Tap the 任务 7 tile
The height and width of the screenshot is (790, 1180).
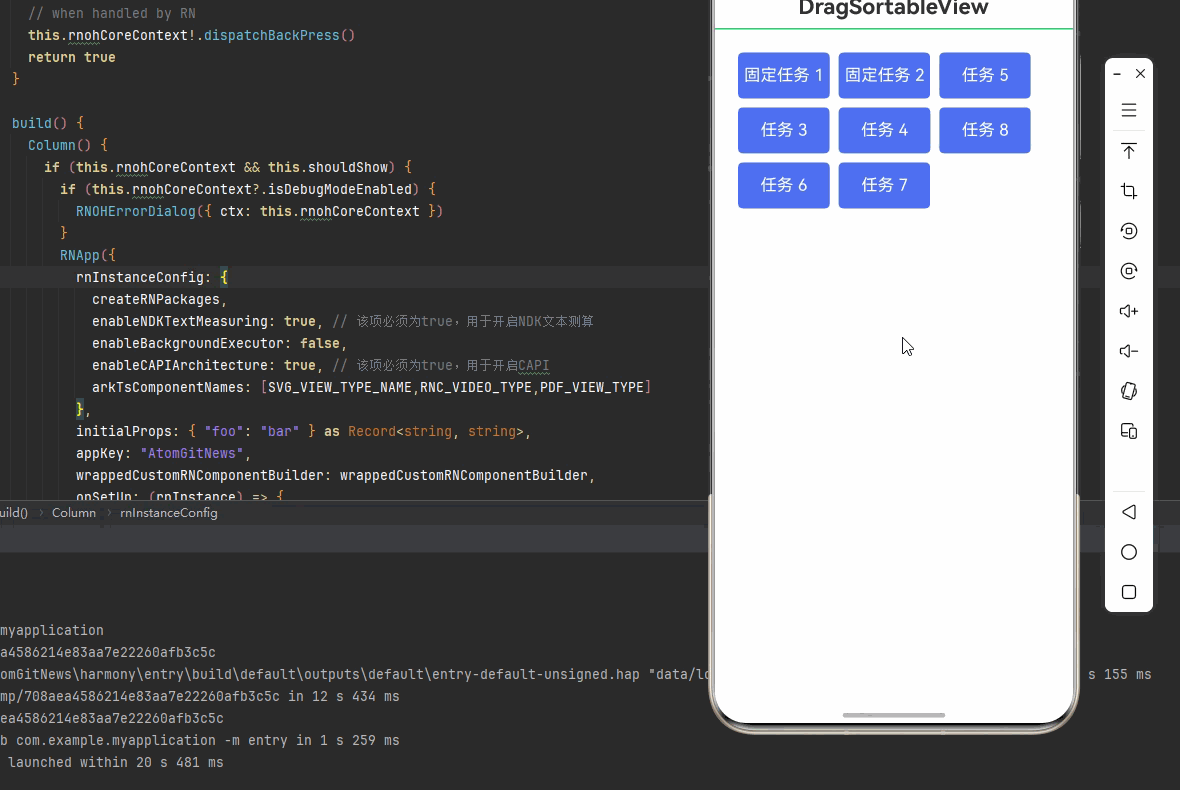point(884,185)
